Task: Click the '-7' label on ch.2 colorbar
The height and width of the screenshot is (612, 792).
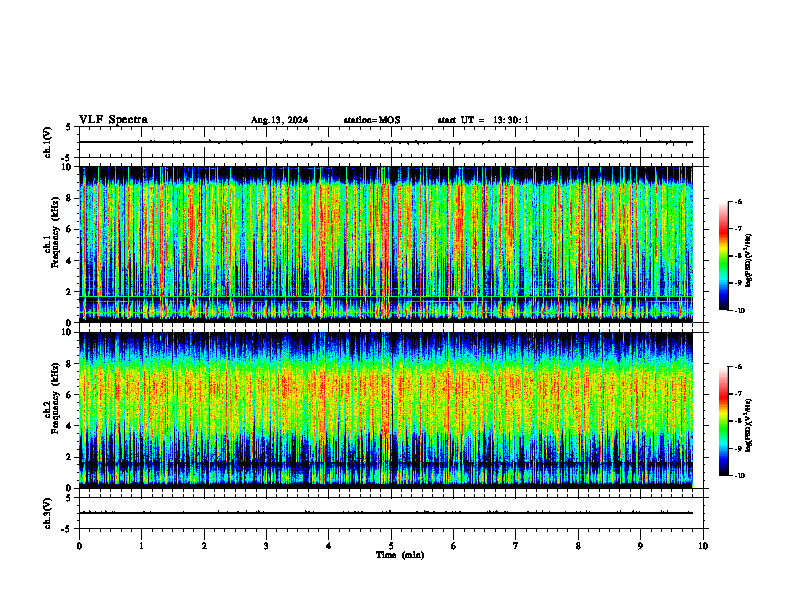Action: (x=737, y=394)
